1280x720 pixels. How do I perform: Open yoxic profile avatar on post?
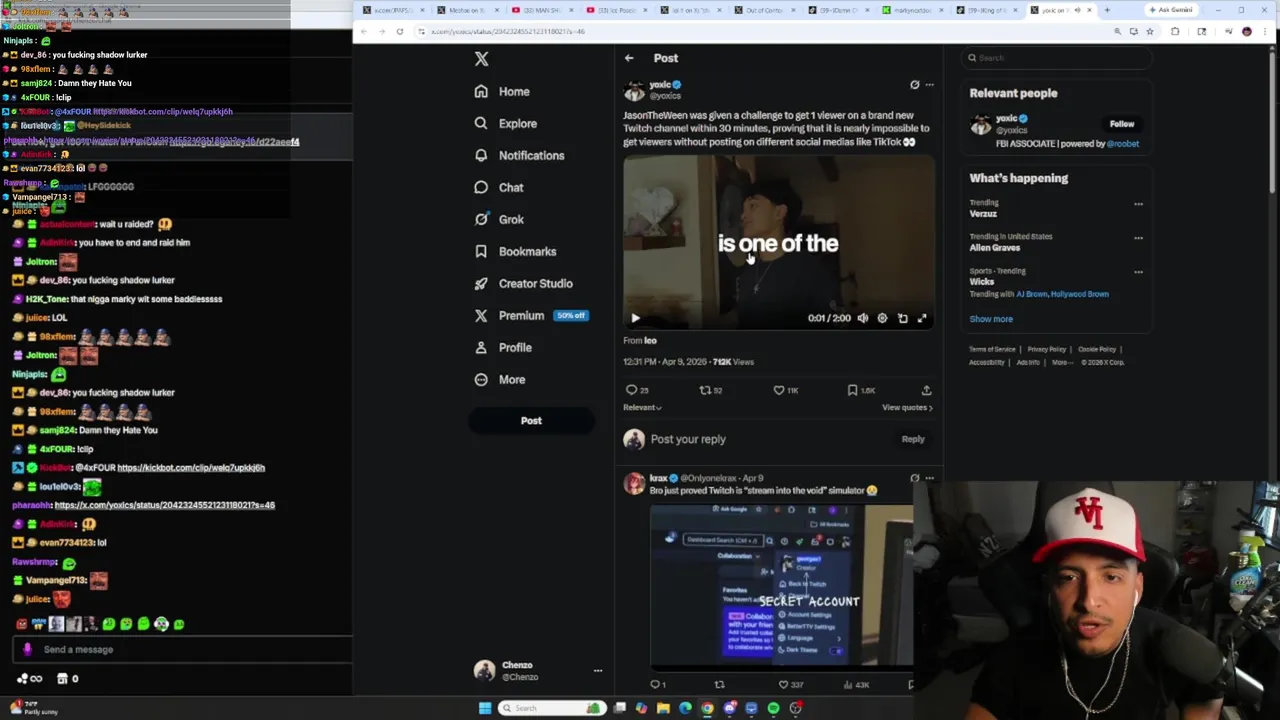point(634,92)
